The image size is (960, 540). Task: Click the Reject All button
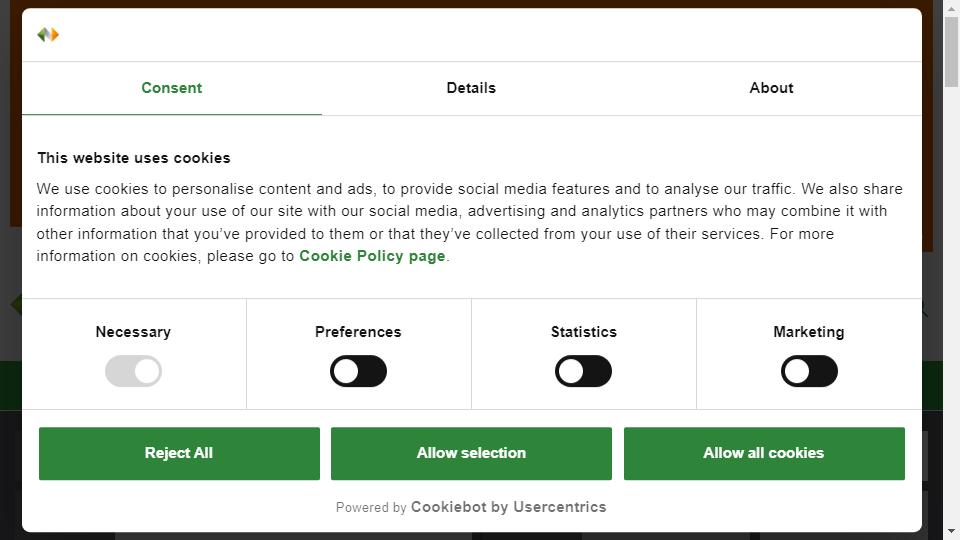[x=179, y=453]
